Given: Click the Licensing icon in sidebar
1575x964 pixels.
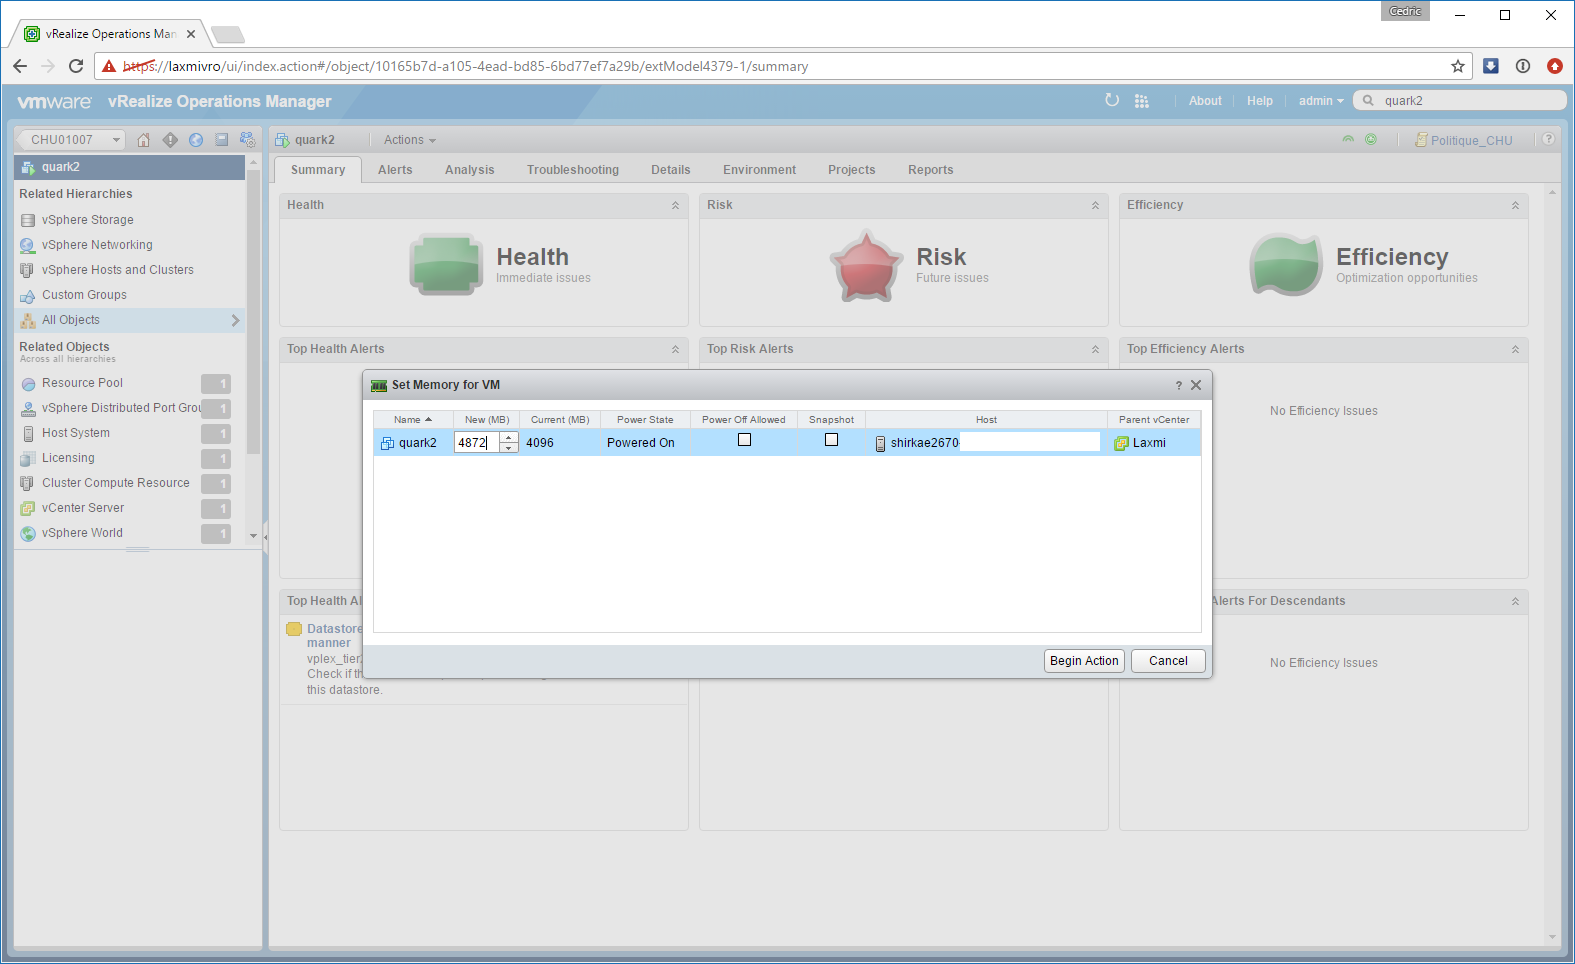Looking at the screenshot, I should point(28,458).
